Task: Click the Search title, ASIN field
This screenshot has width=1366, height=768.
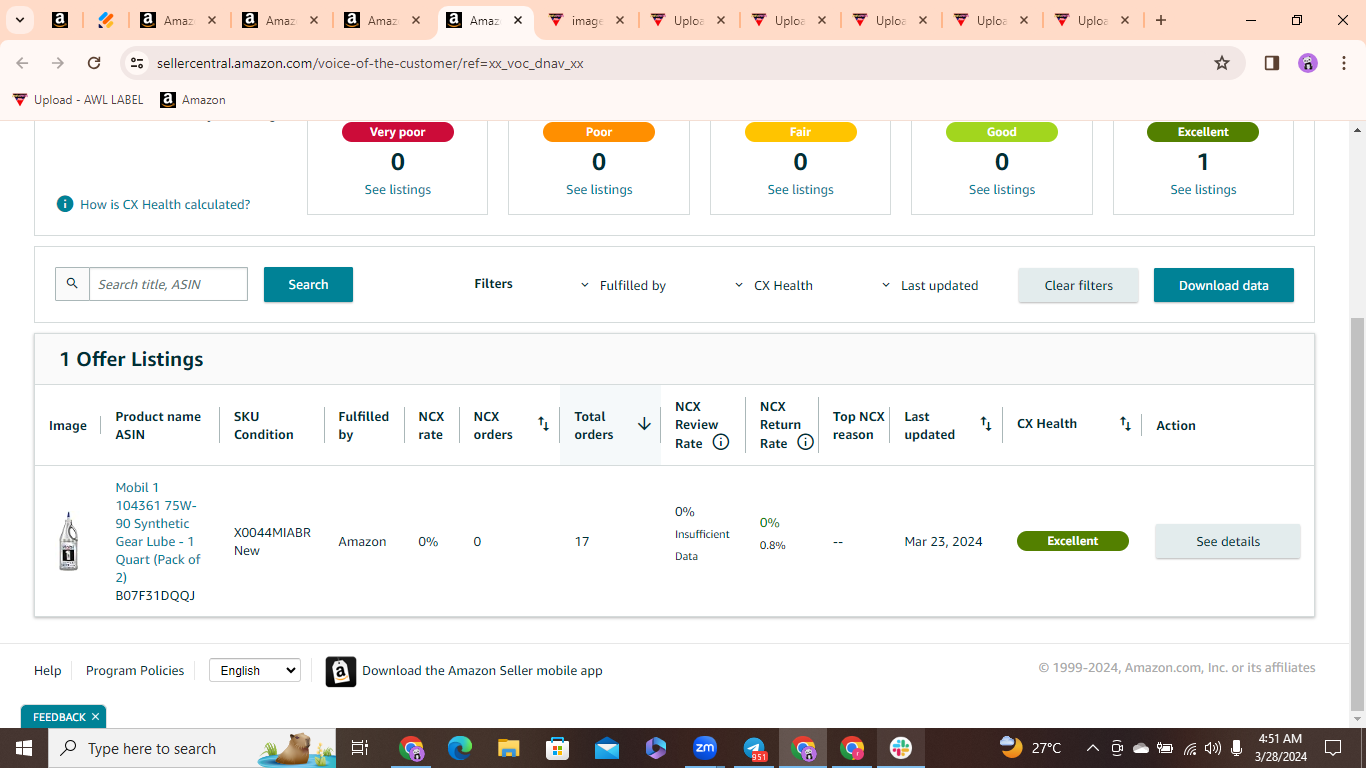Action: point(168,284)
